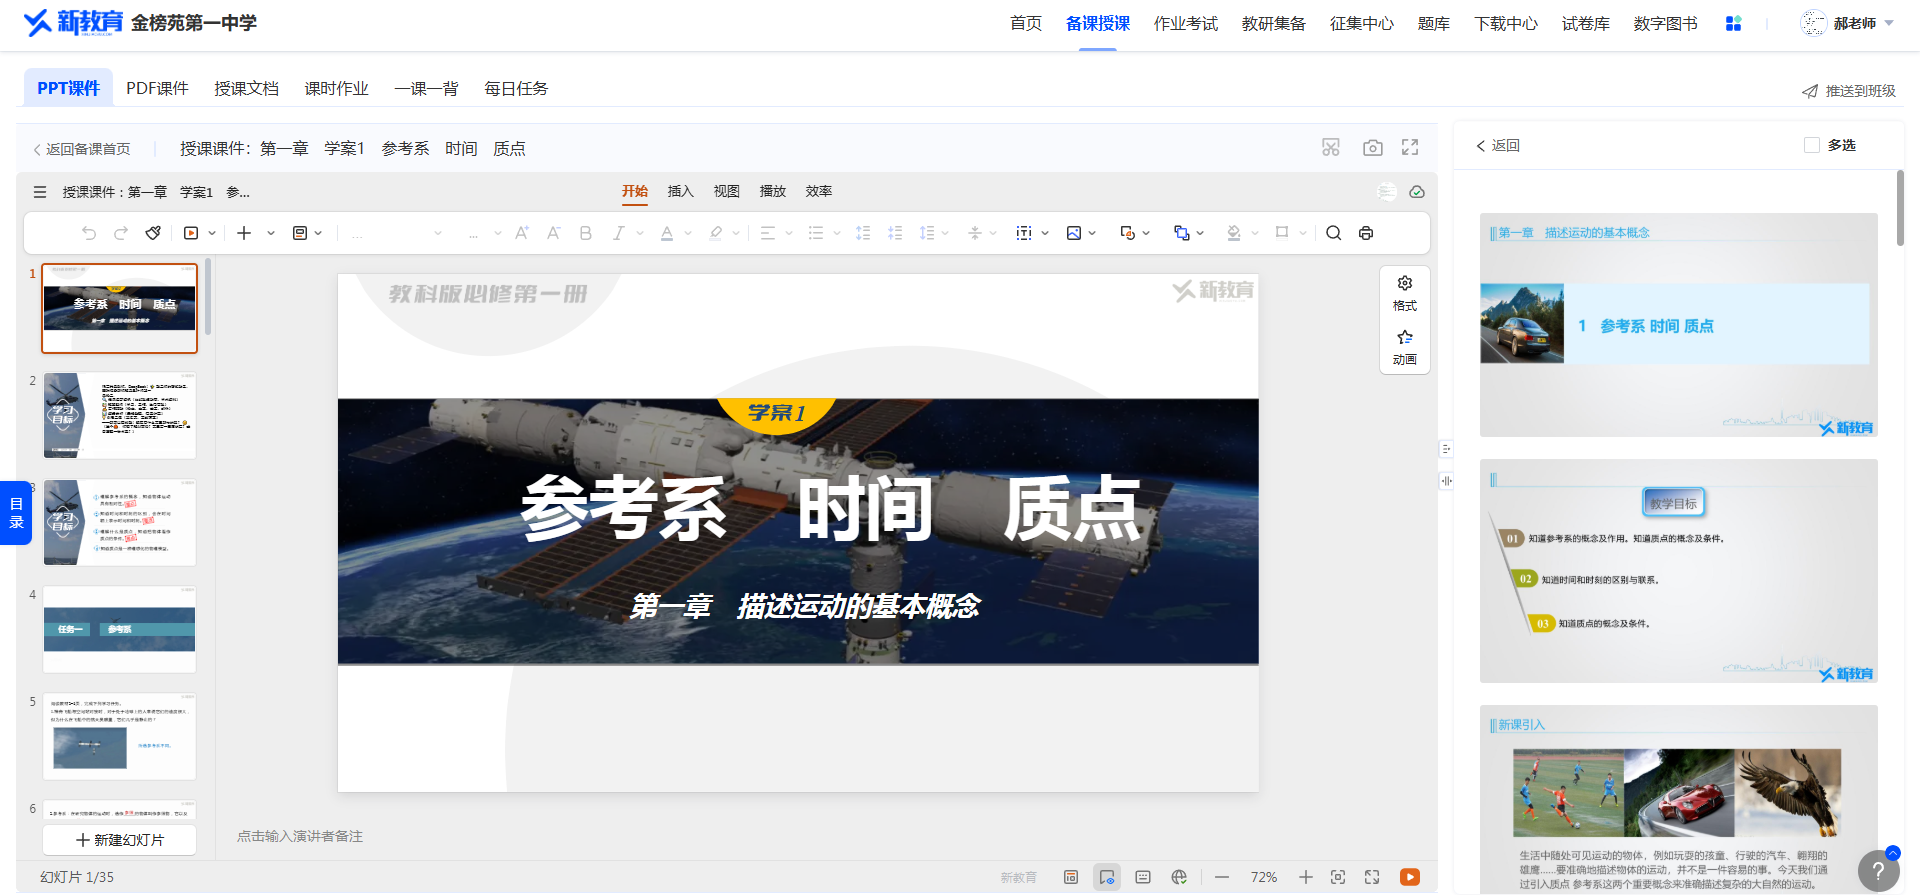Image resolution: width=1920 pixels, height=895 pixels.
Task: Expand the slideshow play dropdown arrow
Action: click(x=212, y=233)
